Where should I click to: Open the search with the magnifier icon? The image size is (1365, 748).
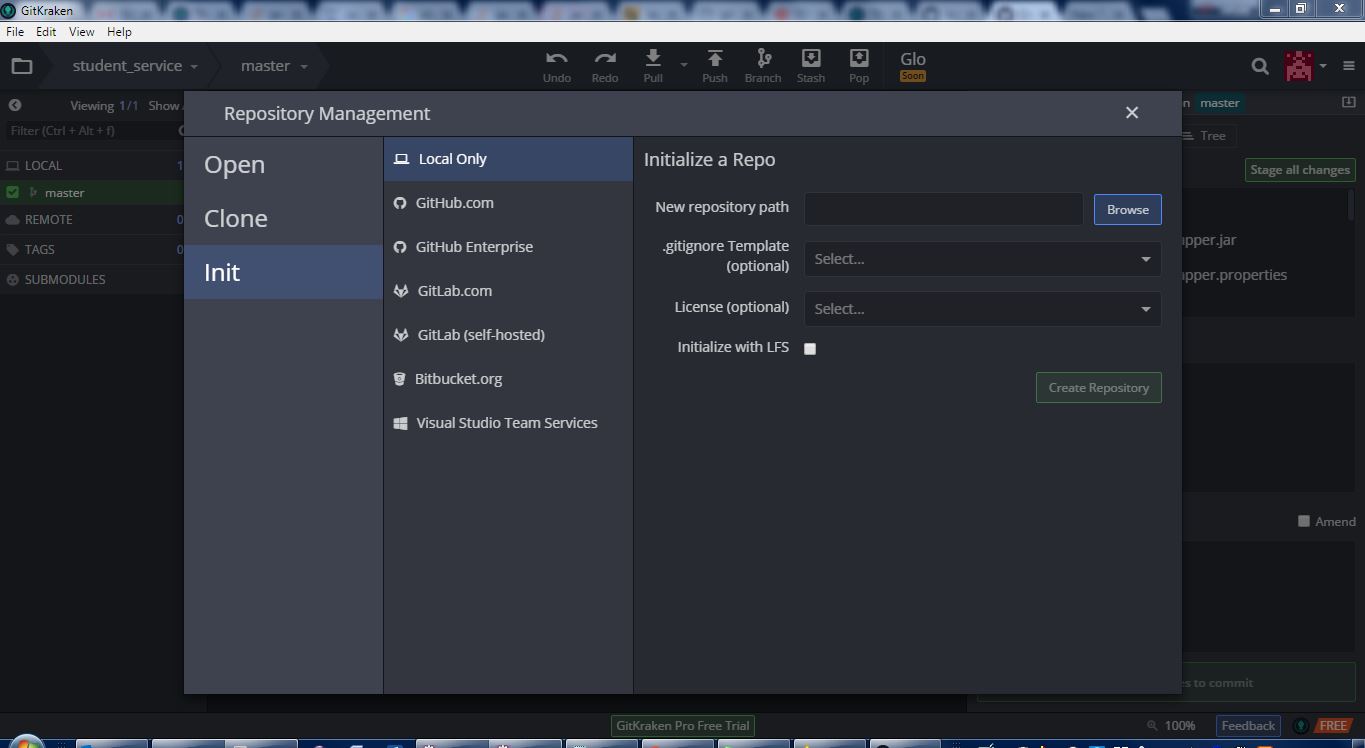click(x=1259, y=65)
